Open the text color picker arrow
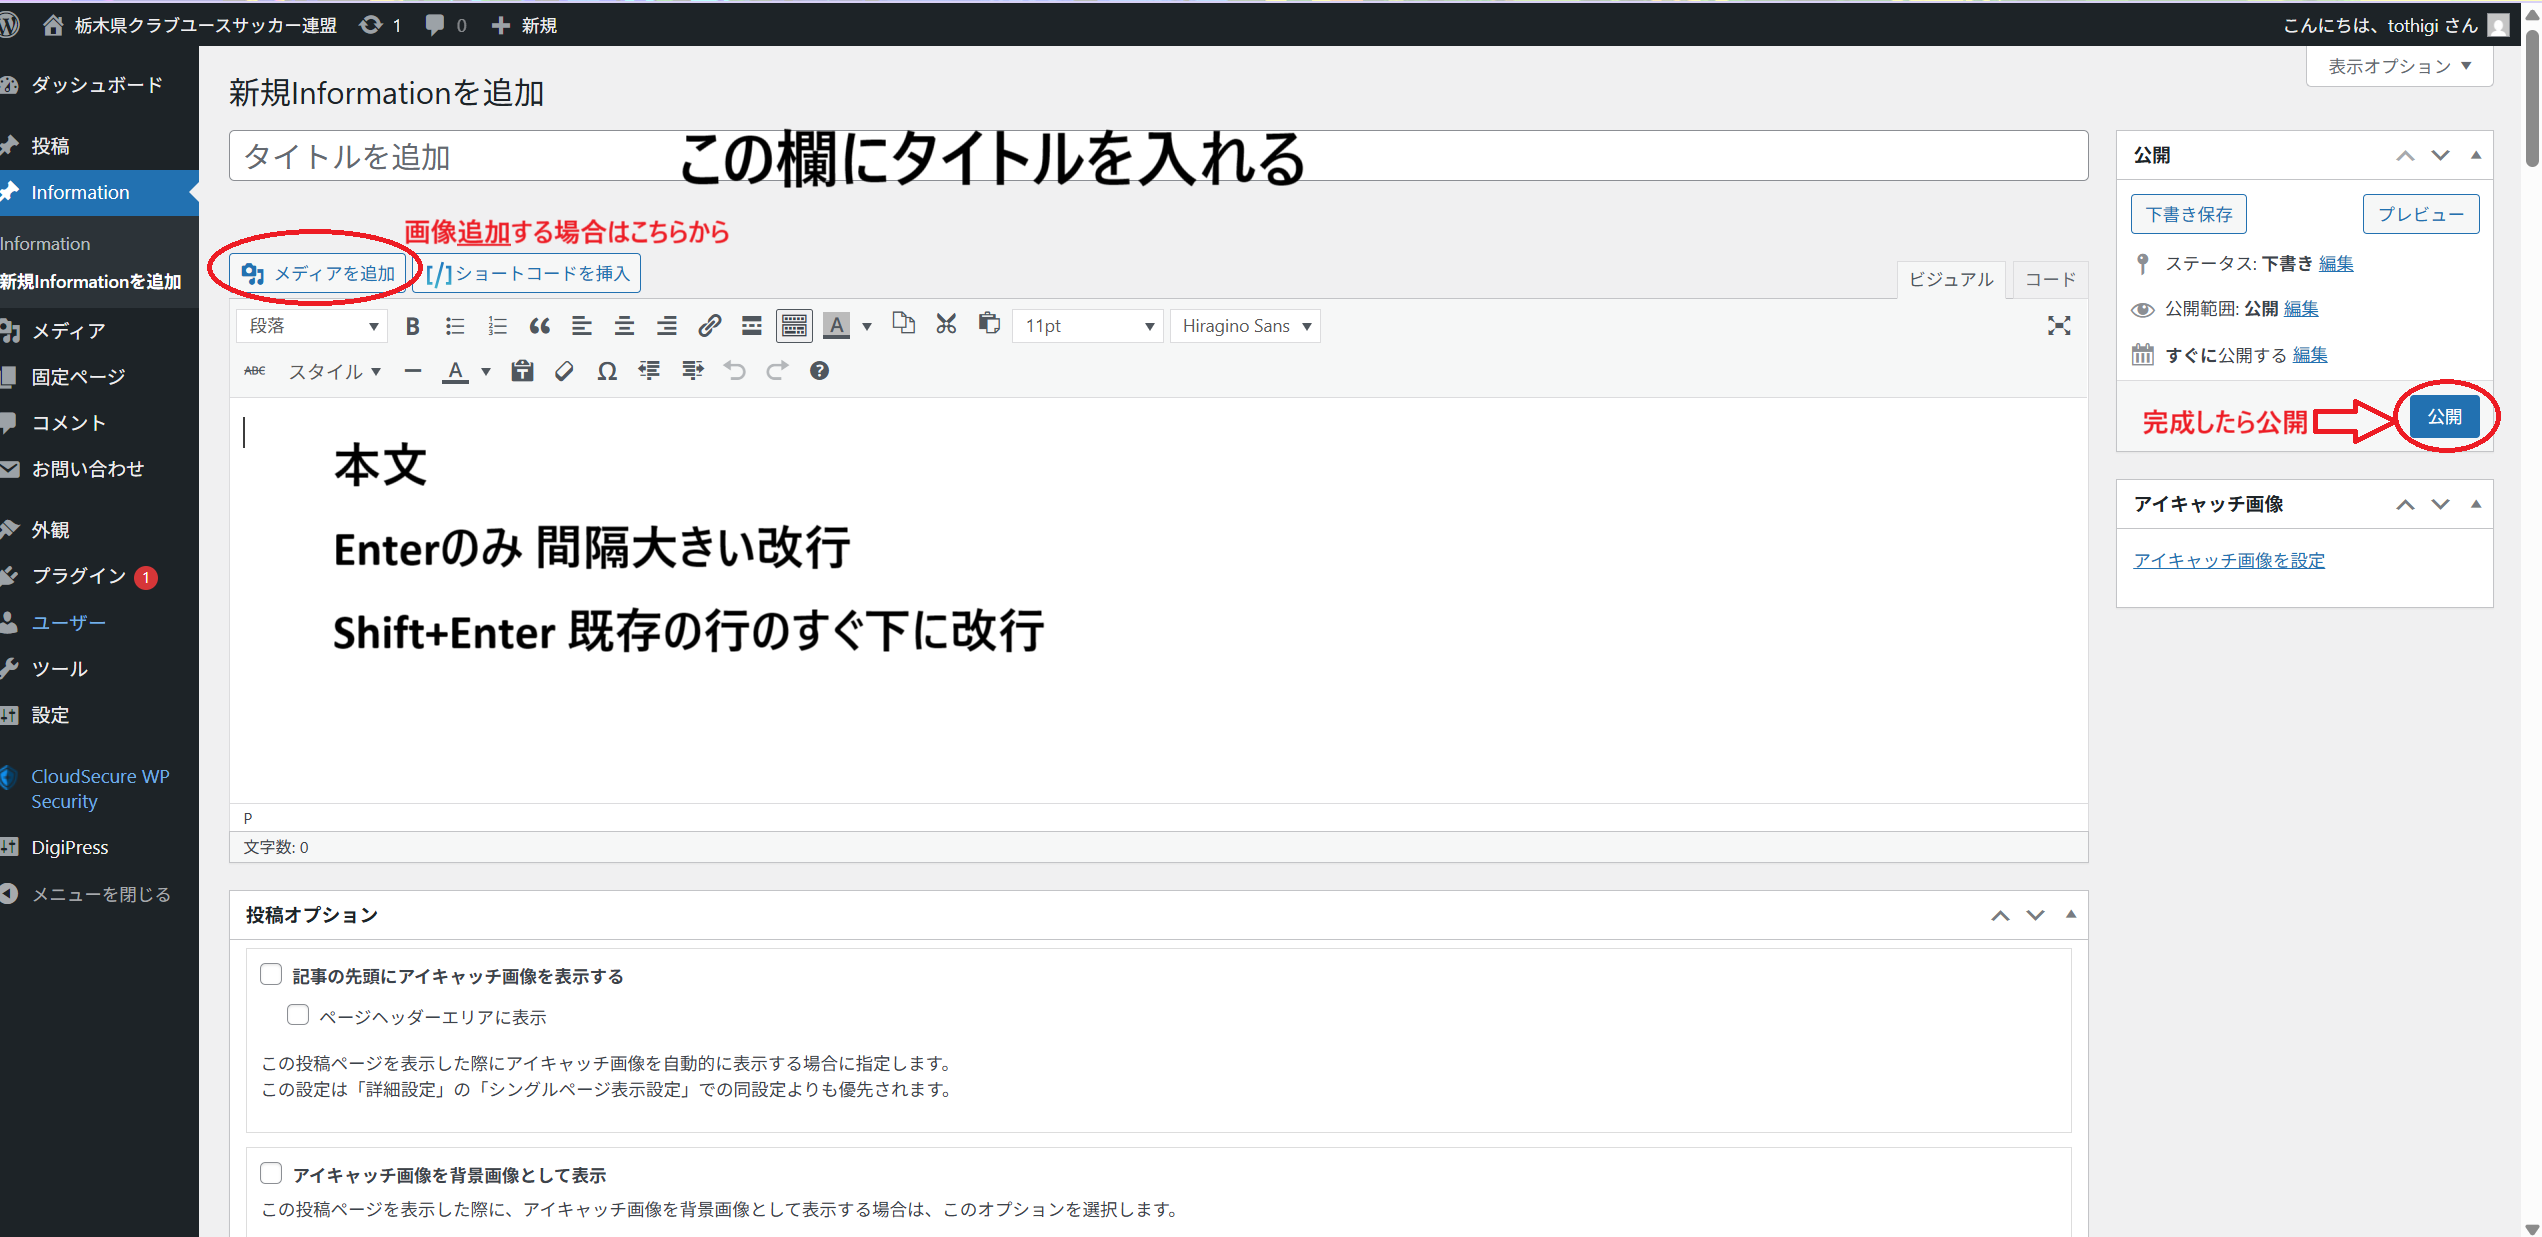Image resolution: width=2542 pixels, height=1237 pixels. pyautogui.click(x=486, y=372)
